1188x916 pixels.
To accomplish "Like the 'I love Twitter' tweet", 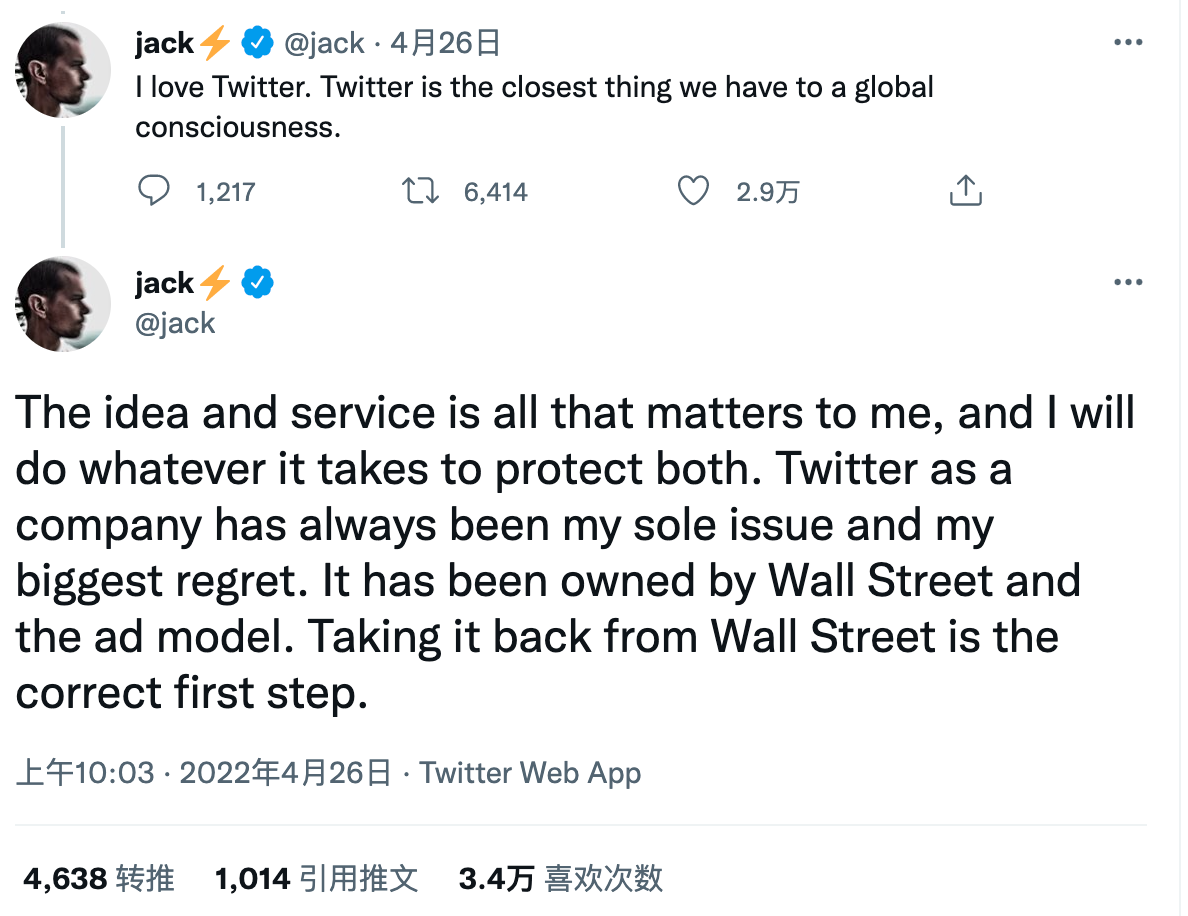I will 693,190.
